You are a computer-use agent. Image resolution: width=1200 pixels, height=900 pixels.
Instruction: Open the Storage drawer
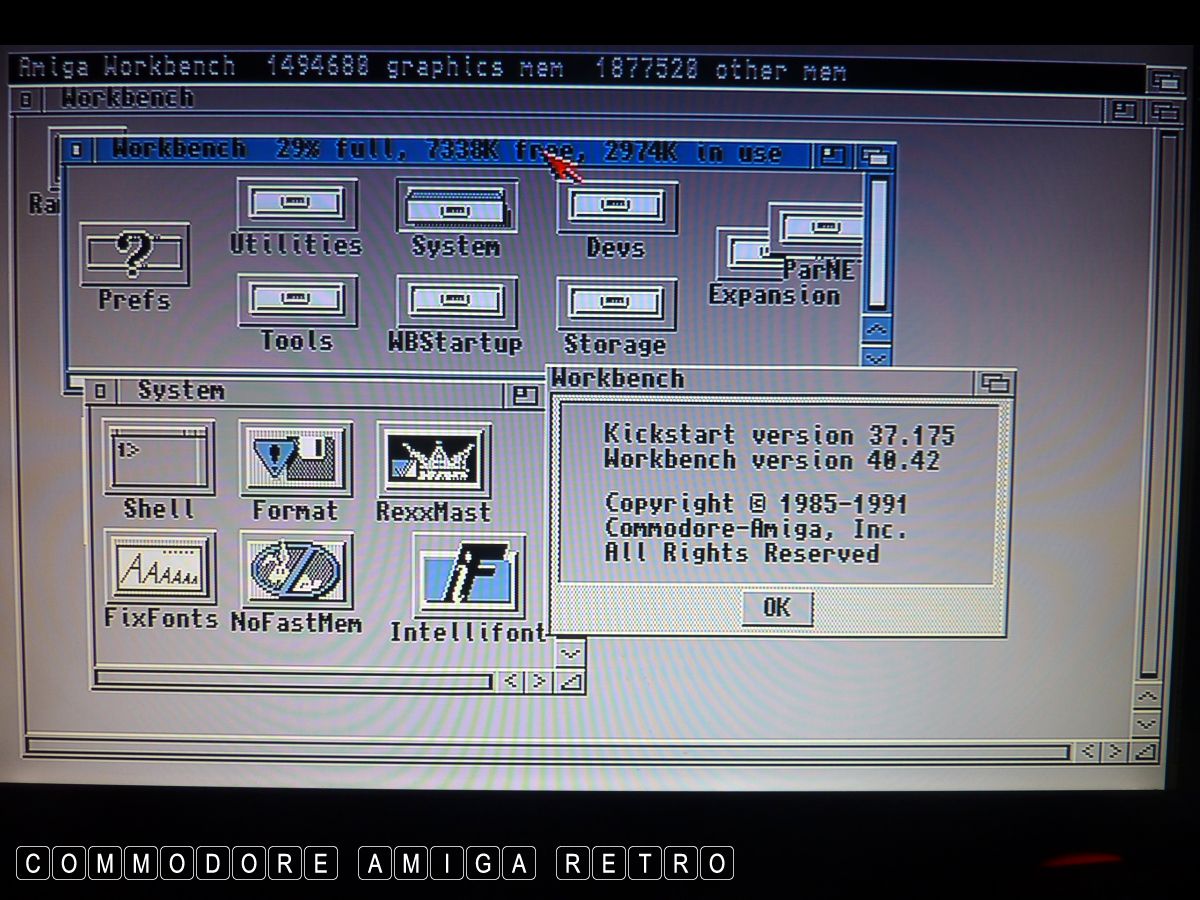pos(616,304)
